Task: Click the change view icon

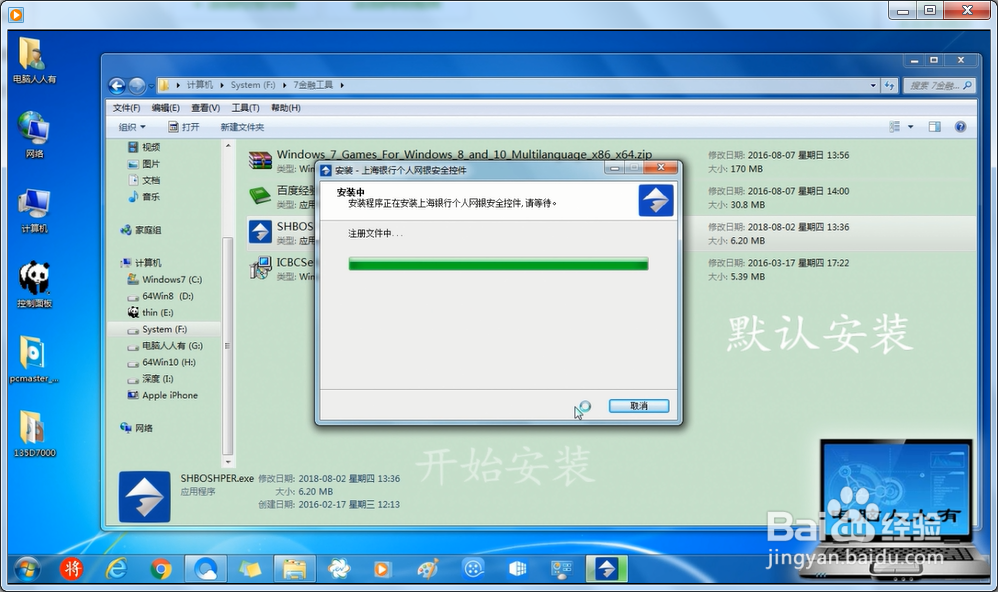Action: pyautogui.click(x=894, y=127)
